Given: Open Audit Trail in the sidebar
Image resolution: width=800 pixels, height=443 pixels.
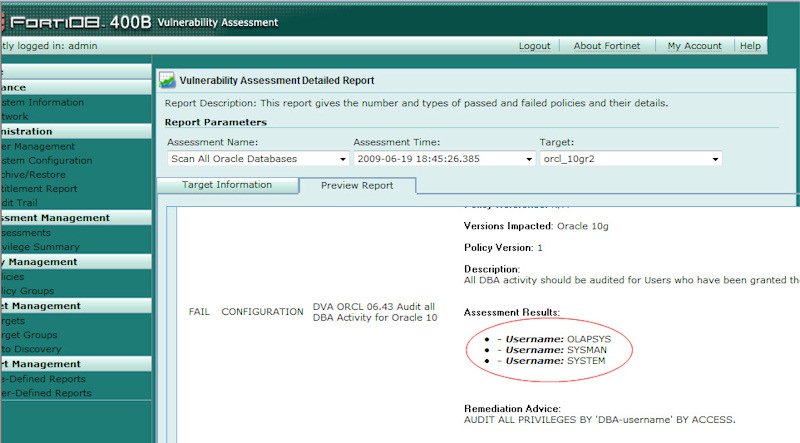Looking at the screenshot, I should click(x=19, y=203).
